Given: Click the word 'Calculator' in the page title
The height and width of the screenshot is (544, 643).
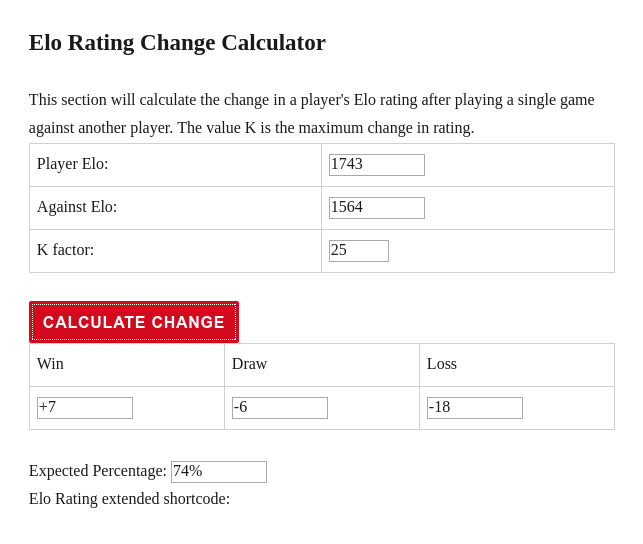Looking at the screenshot, I should coord(274,43).
